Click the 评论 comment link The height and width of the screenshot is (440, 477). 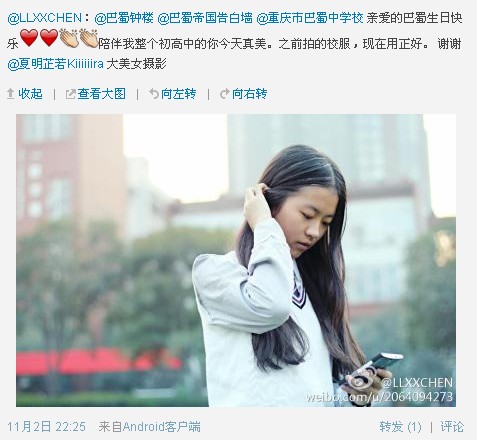452,427
